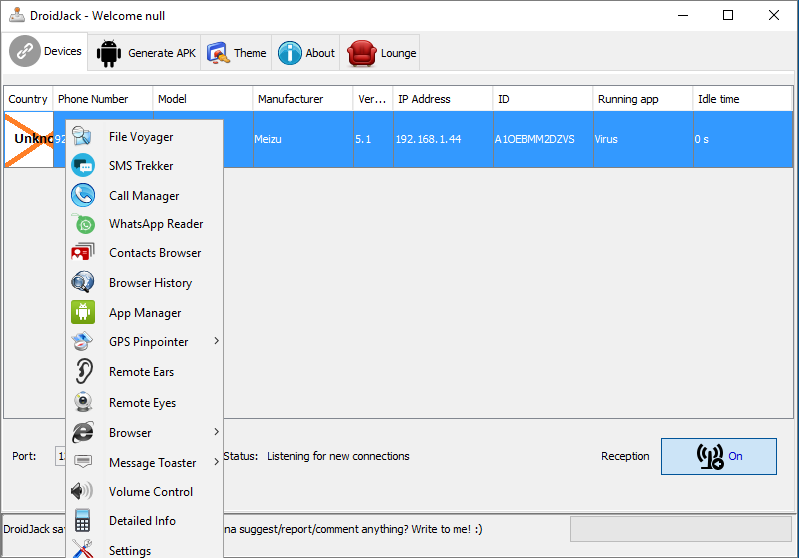Viewport: 799px width, 558px height.
Task: Sort by Idle time column header
Action: [x=742, y=99]
